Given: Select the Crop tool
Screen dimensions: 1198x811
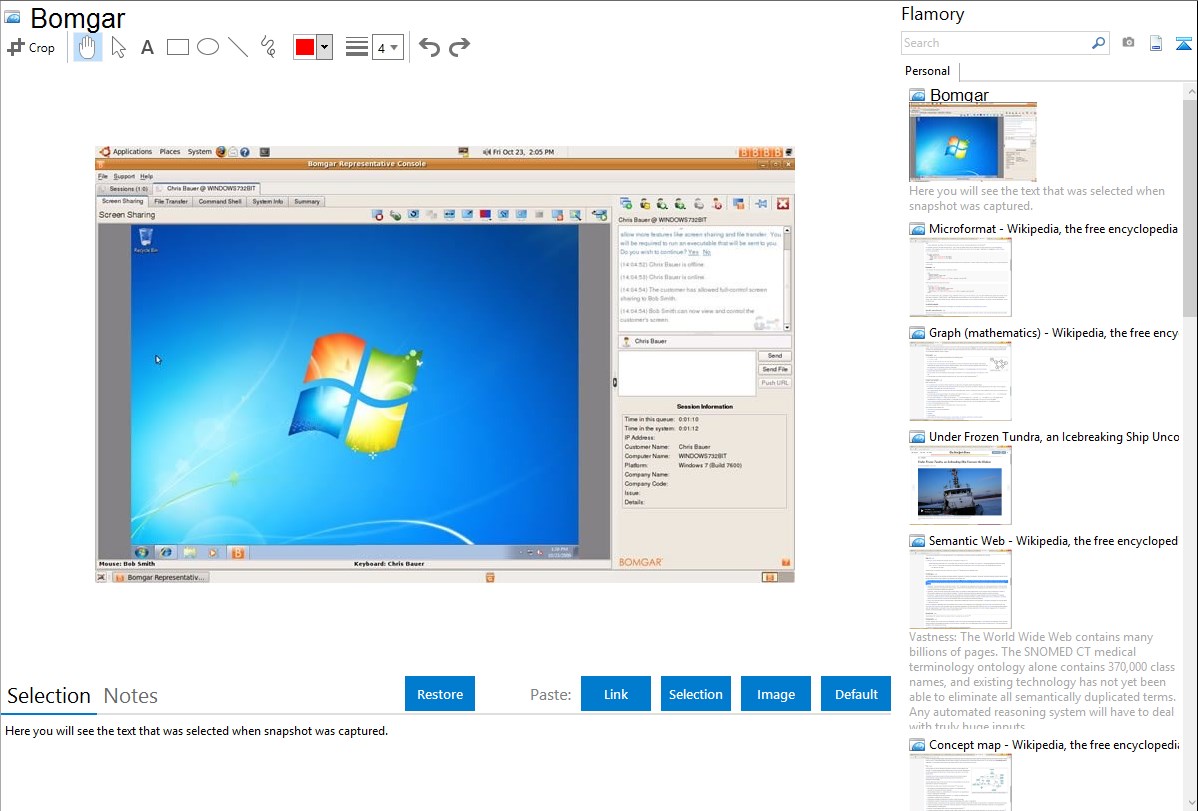Looking at the screenshot, I should 31,47.
